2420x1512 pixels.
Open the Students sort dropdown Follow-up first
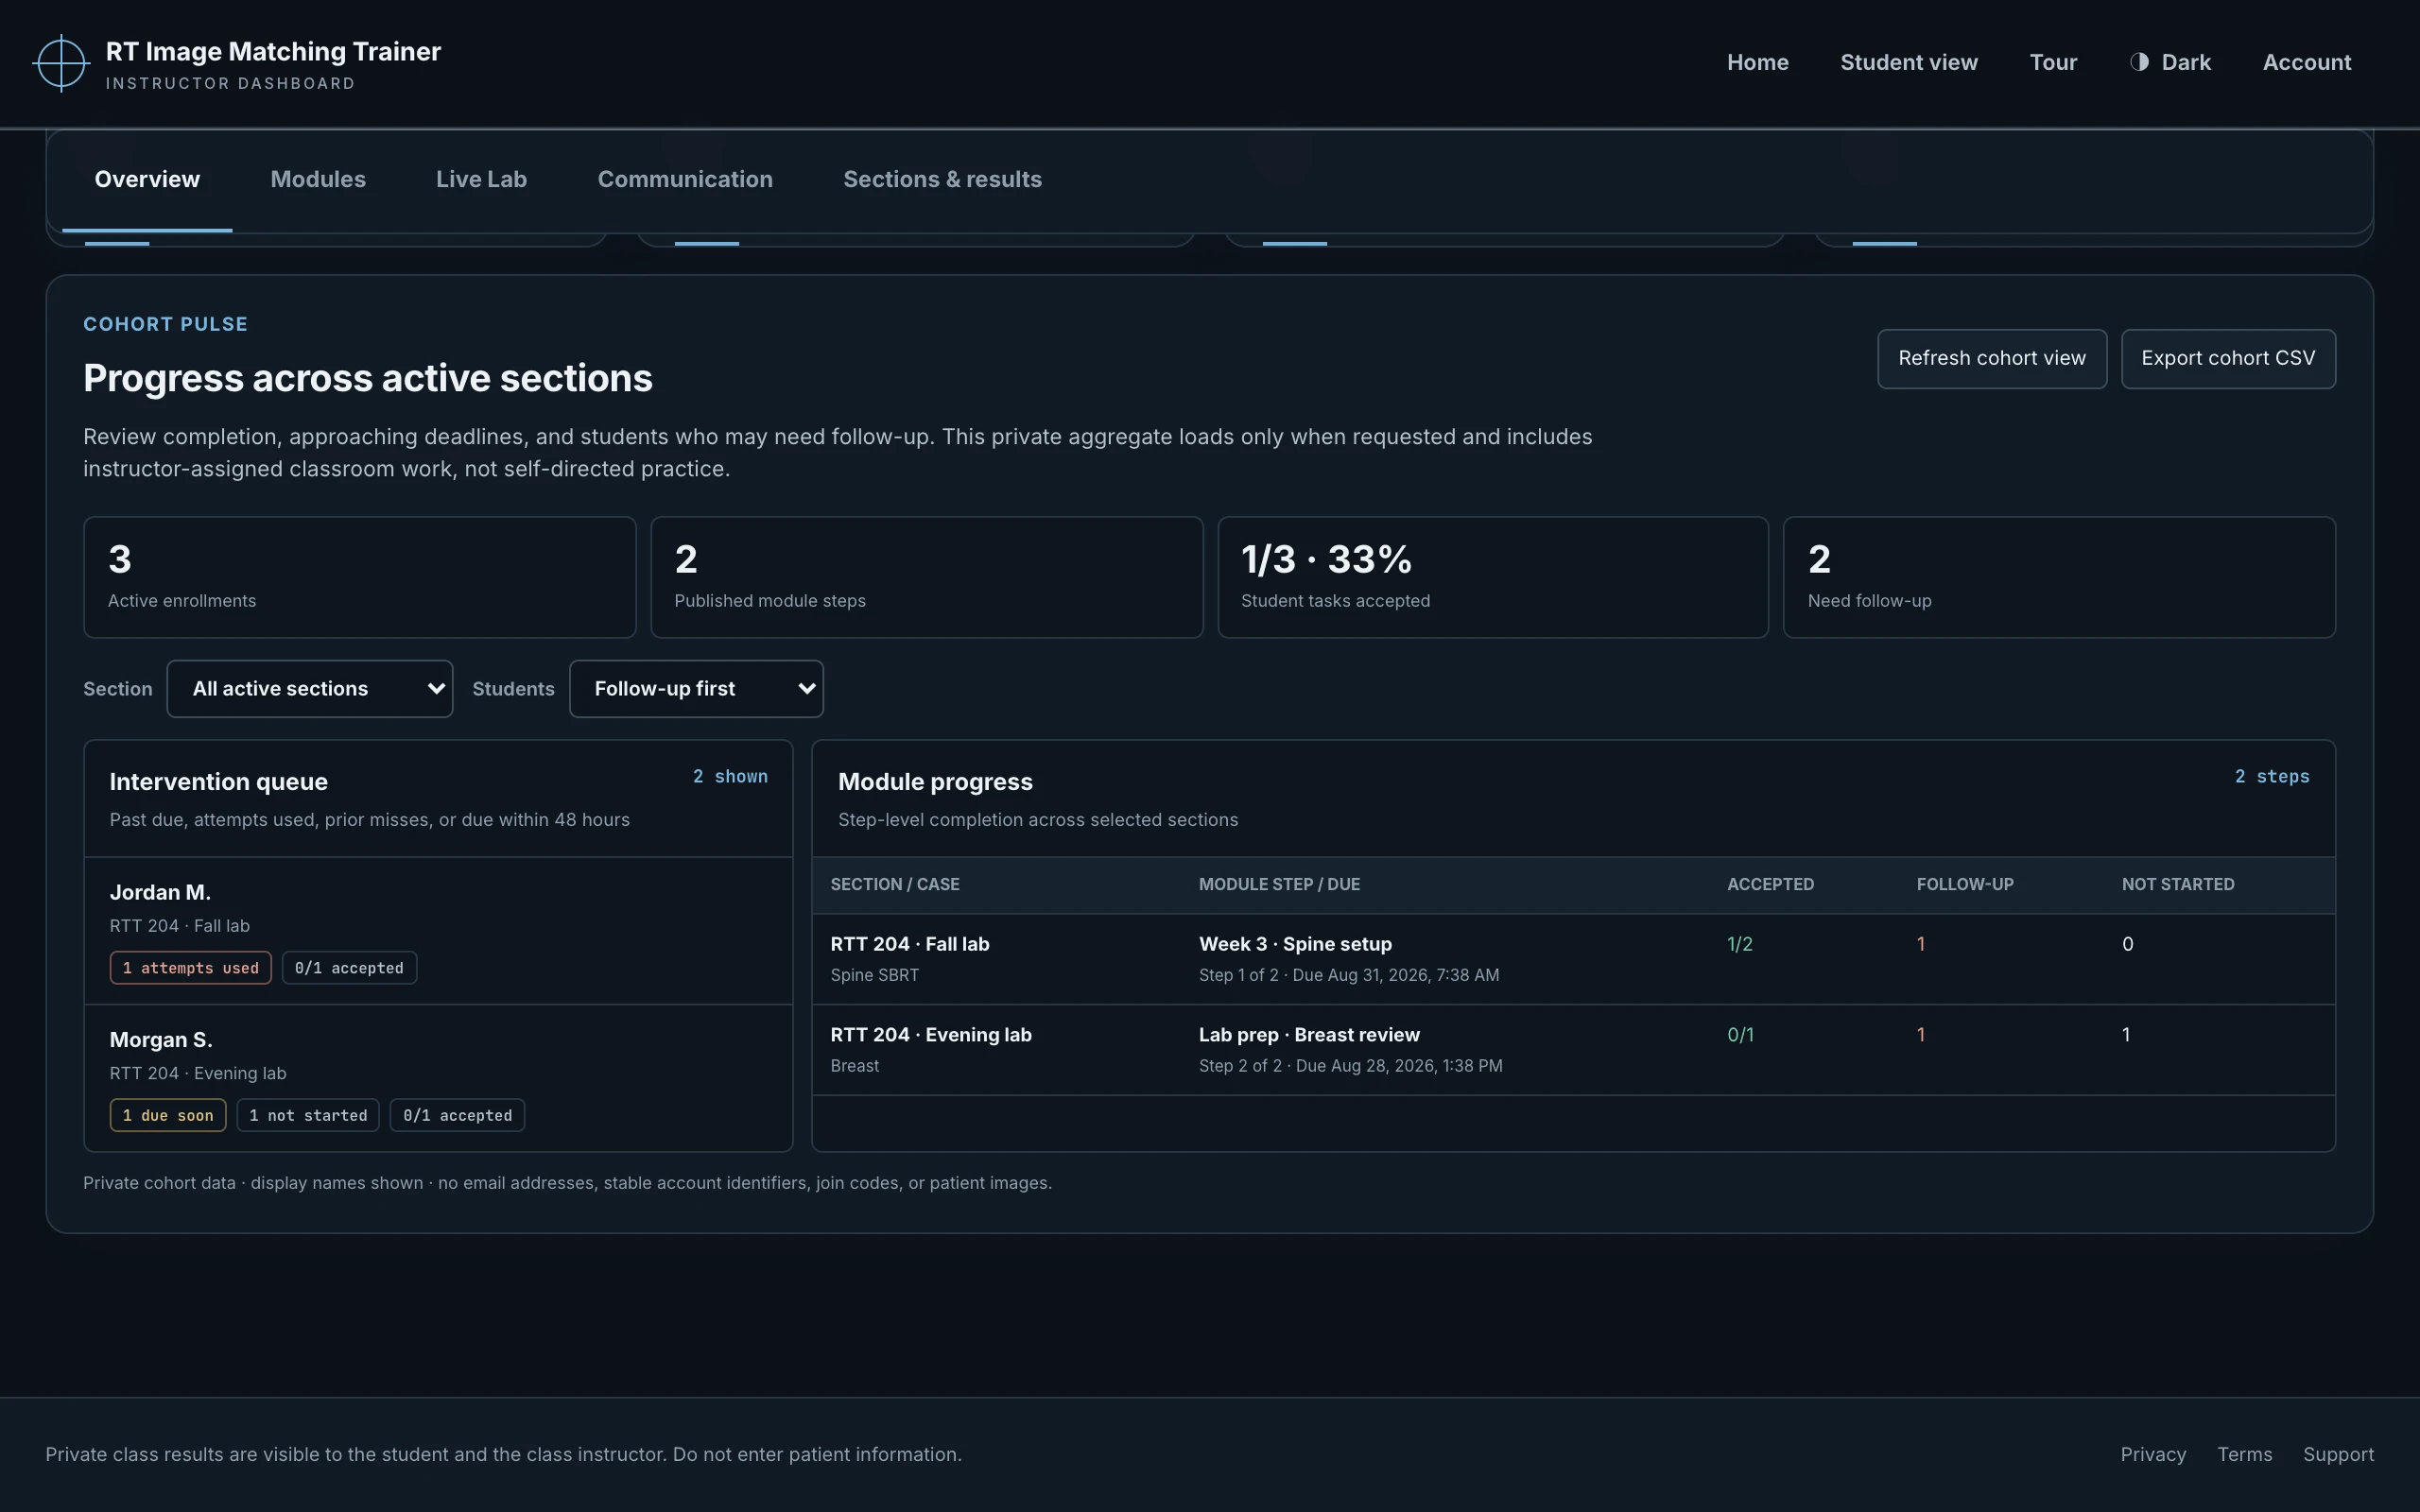[696, 689]
